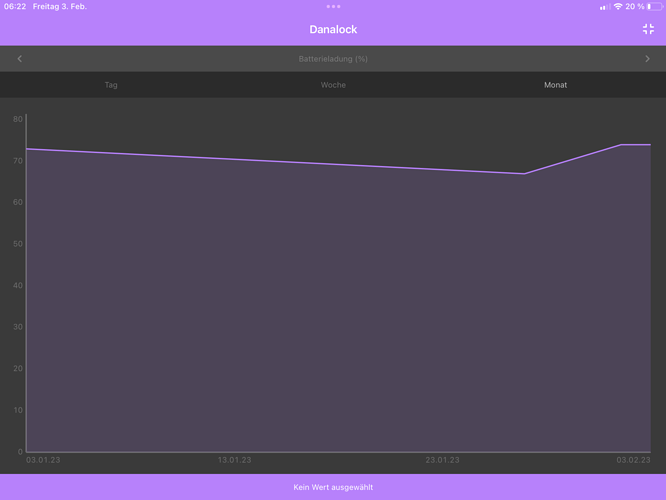Tap the Danalock header title
The image size is (666, 500).
(333, 29)
